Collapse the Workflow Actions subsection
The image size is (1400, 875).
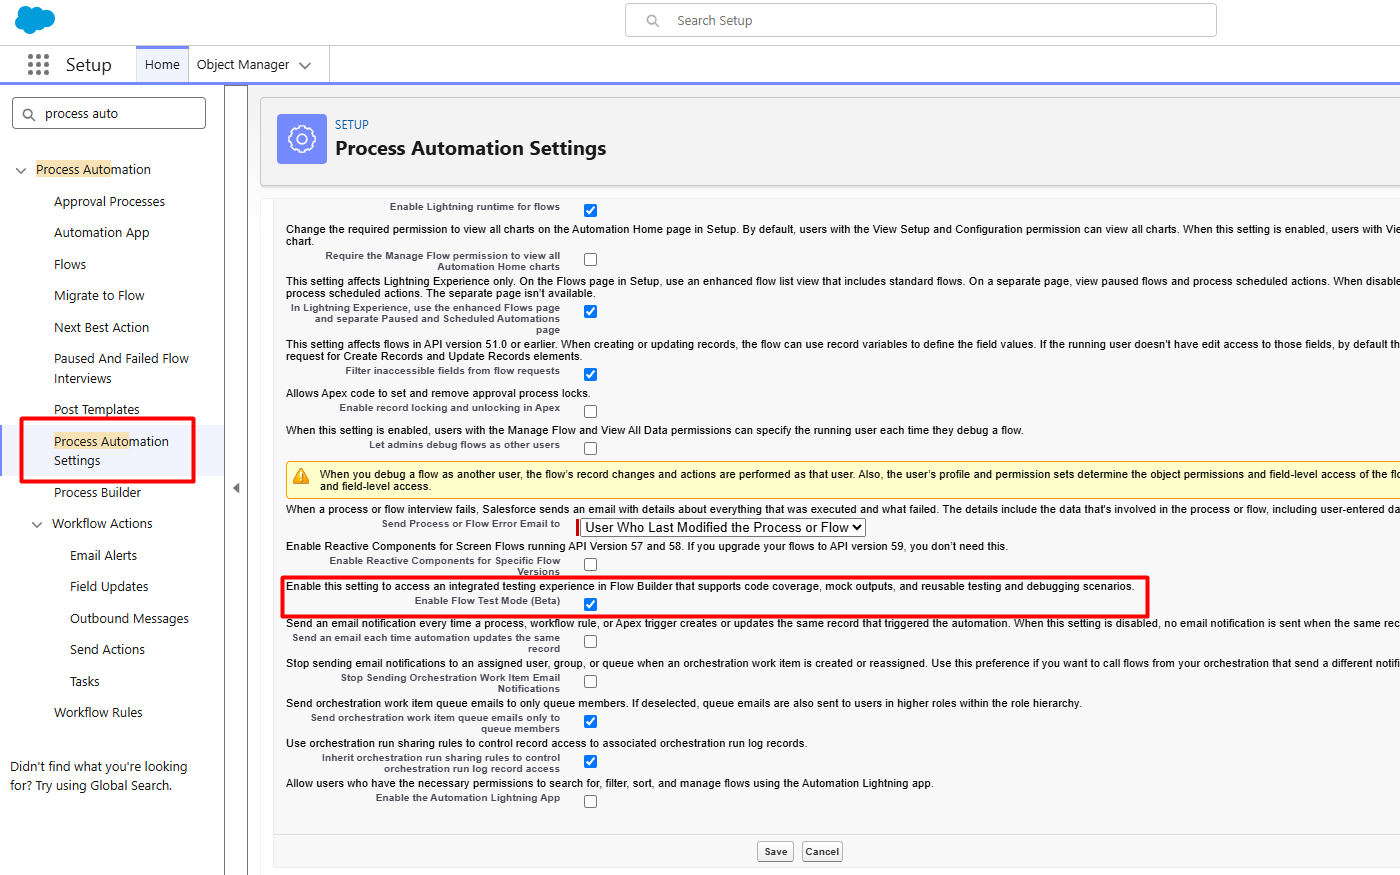coord(37,524)
